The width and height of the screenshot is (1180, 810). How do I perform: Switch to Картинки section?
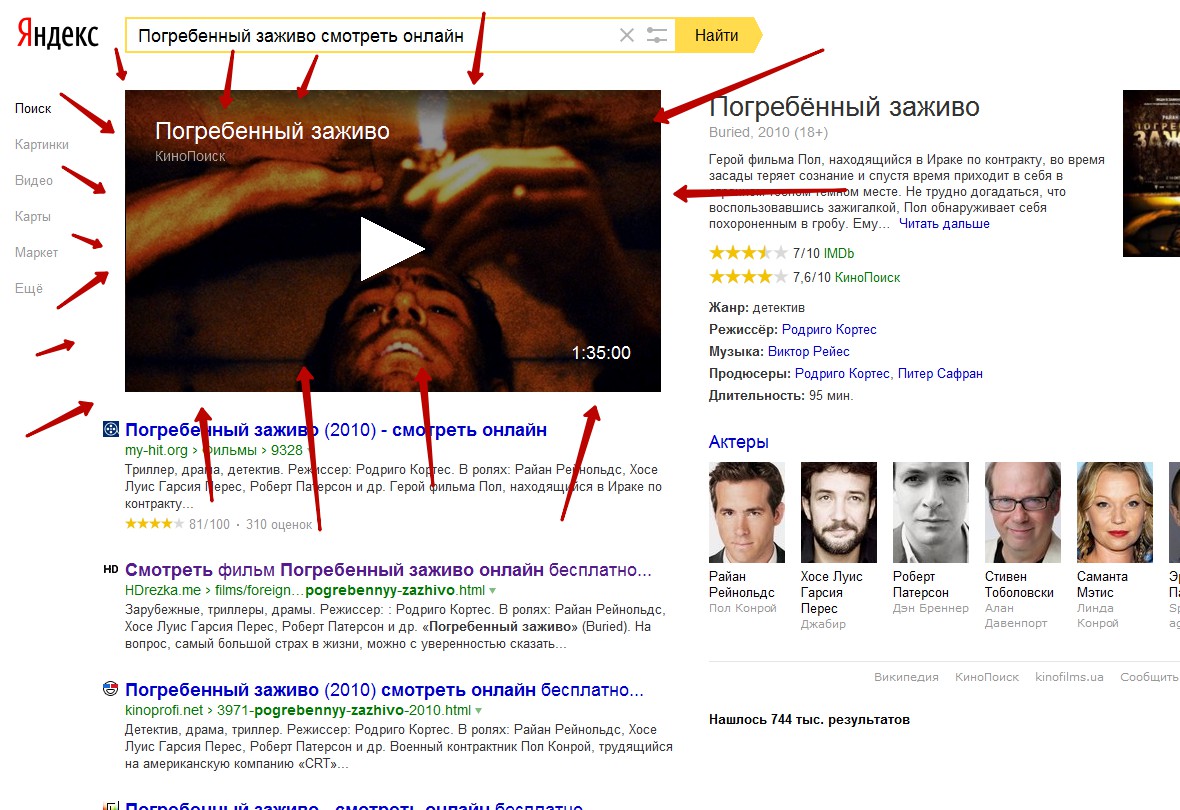[41, 145]
